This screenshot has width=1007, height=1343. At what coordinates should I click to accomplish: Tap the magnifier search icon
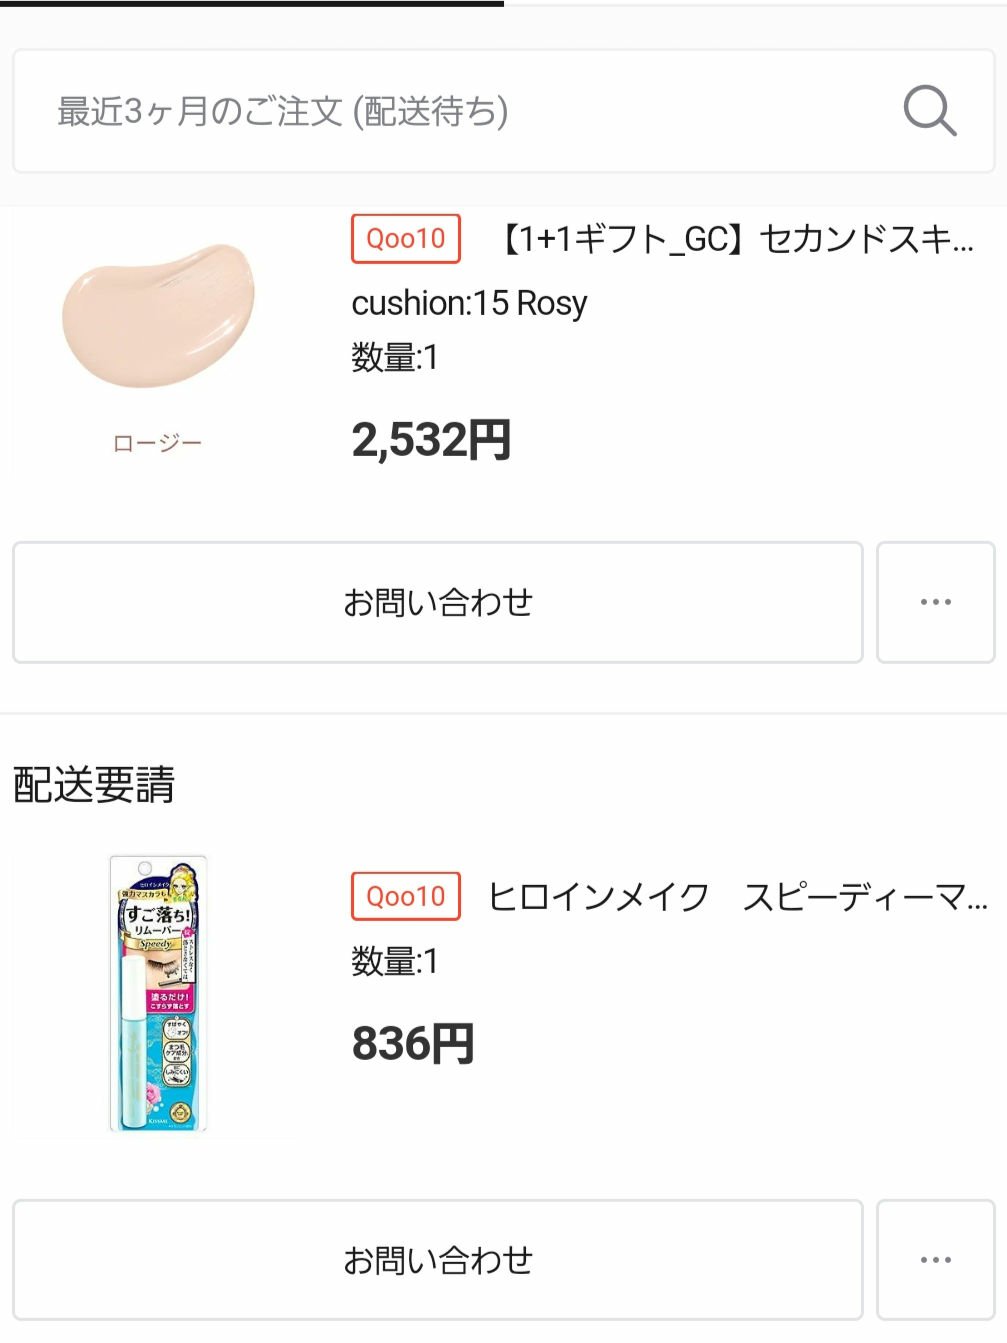click(x=929, y=111)
